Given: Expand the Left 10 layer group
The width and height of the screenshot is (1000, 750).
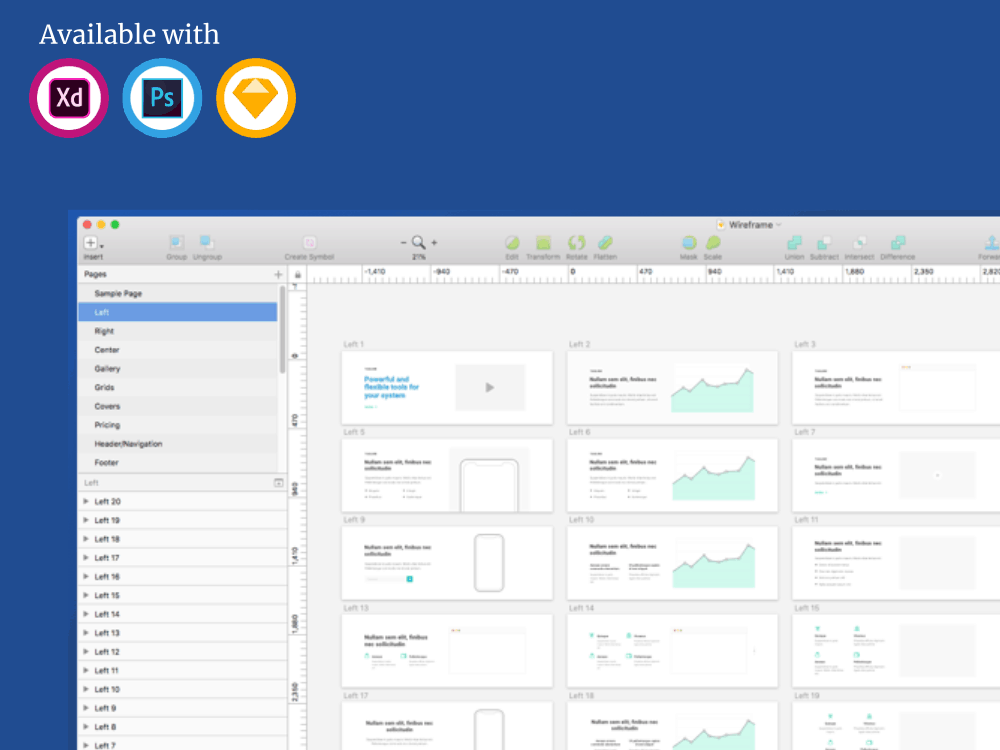Looking at the screenshot, I should [86, 689].
